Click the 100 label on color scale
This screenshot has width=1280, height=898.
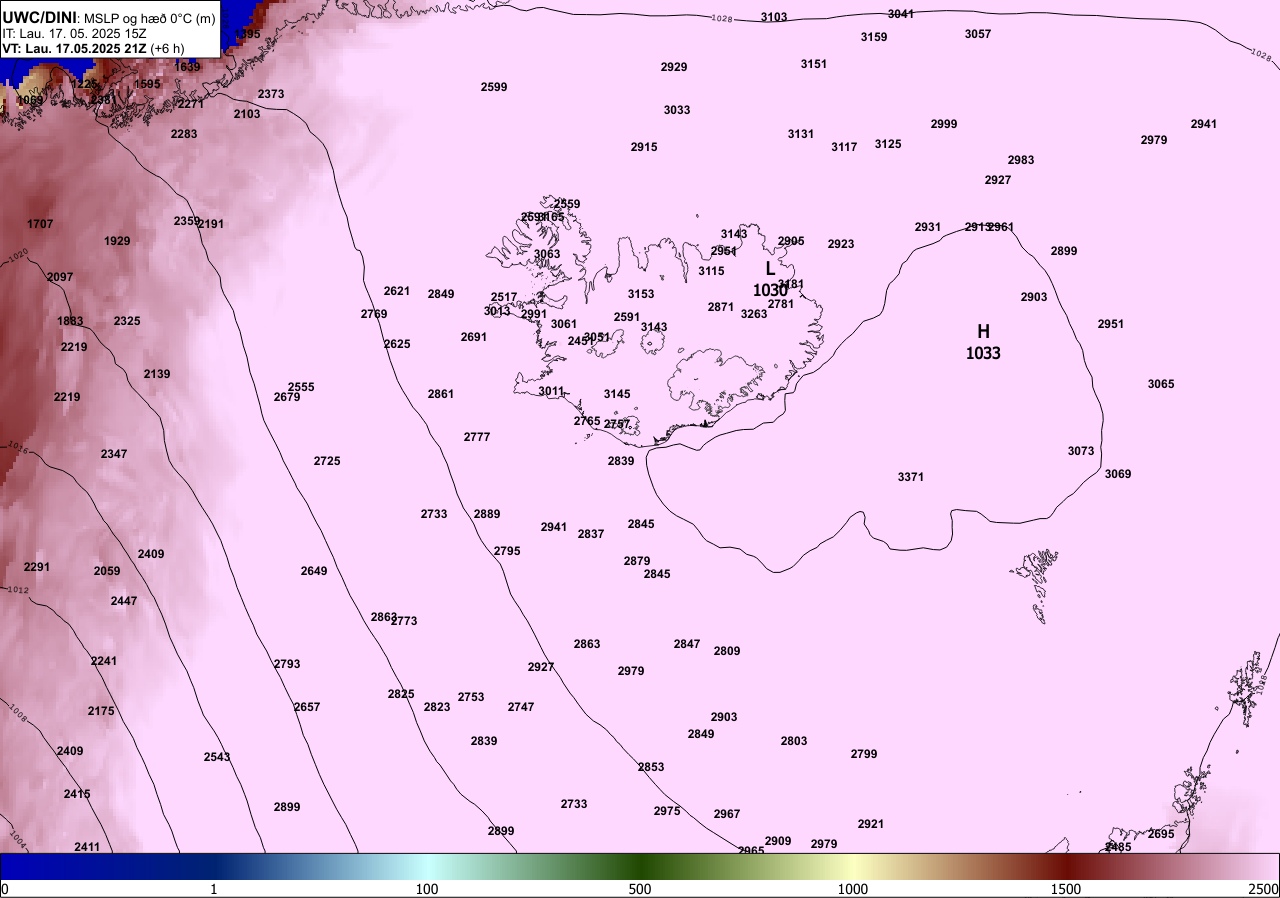point(427,889)
